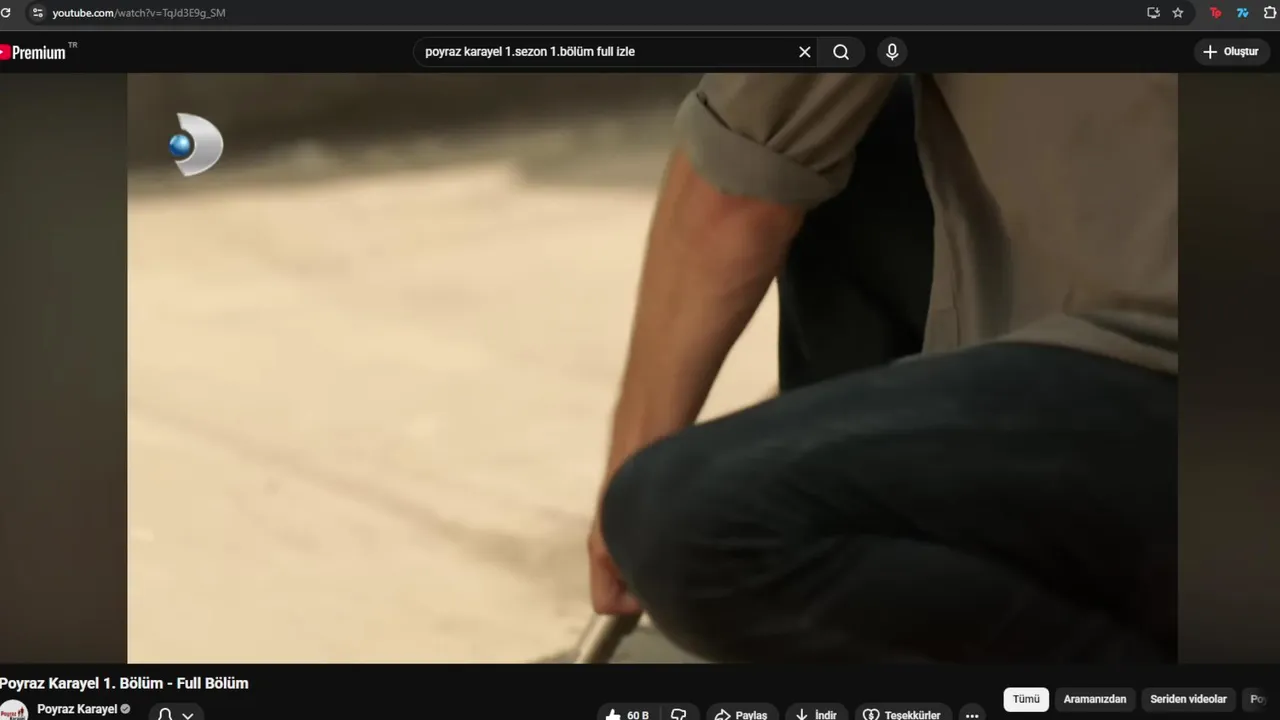Select the Seriden videolar filter chip
Viewport: 1280px width, 720px height.
tap(1188, 699)
